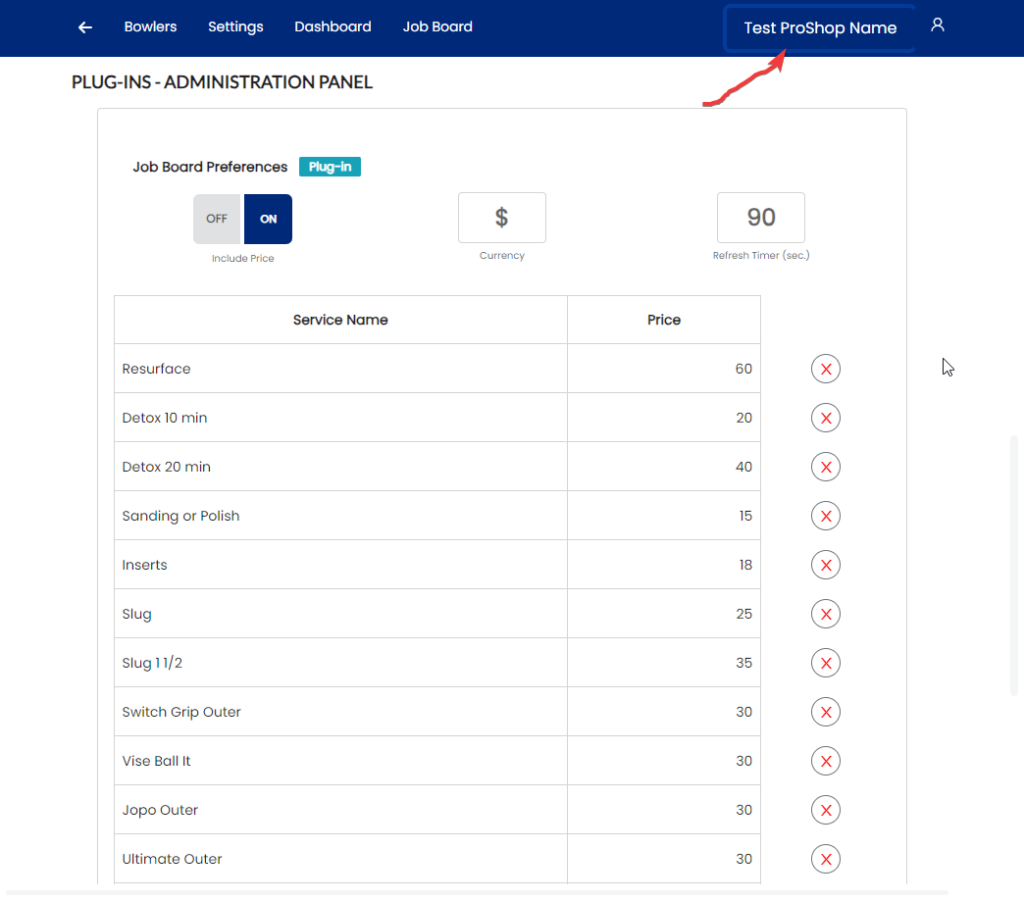
Task: Delete the Detox 20 min service
Action: pos(825,466)
